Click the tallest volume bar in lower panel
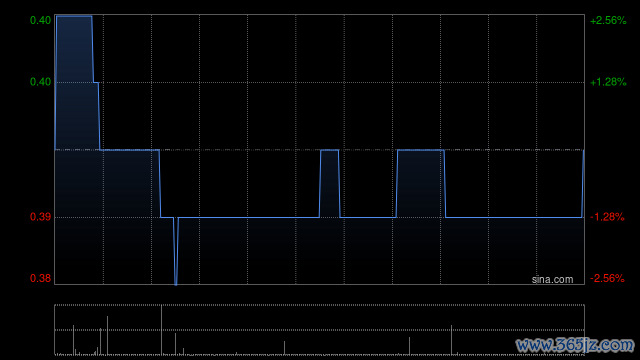640x360 pixels. [162, 330]
